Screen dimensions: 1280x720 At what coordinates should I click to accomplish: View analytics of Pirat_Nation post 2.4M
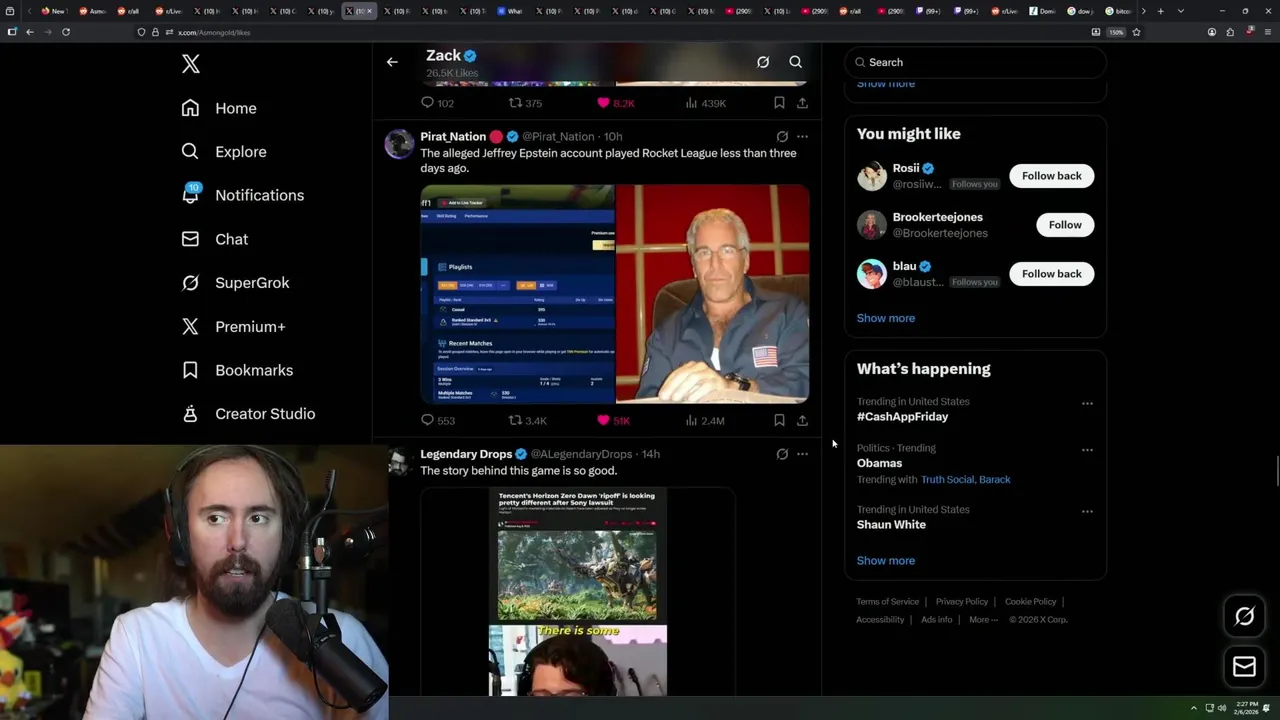pos(705,421)
